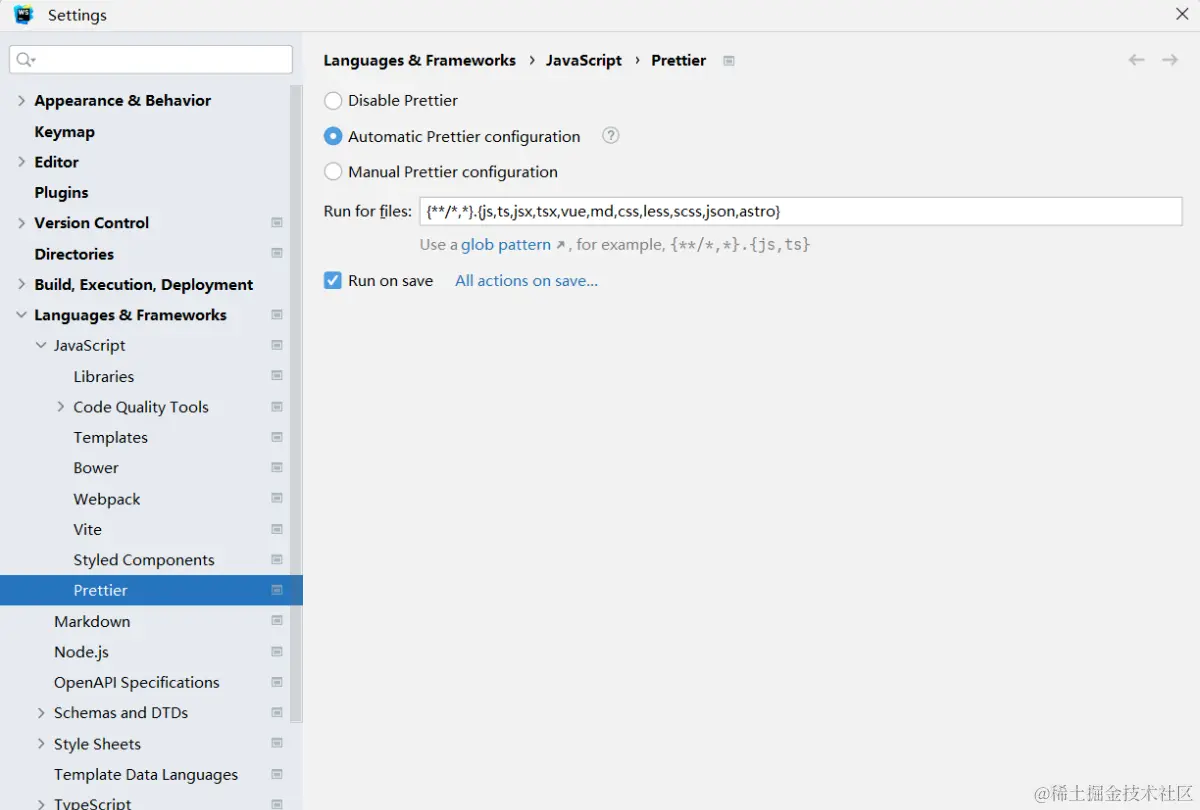Open the Template Data Languages page
Image resolution: width=1200 pixels, height=810 pixels.
coord(146,775)
